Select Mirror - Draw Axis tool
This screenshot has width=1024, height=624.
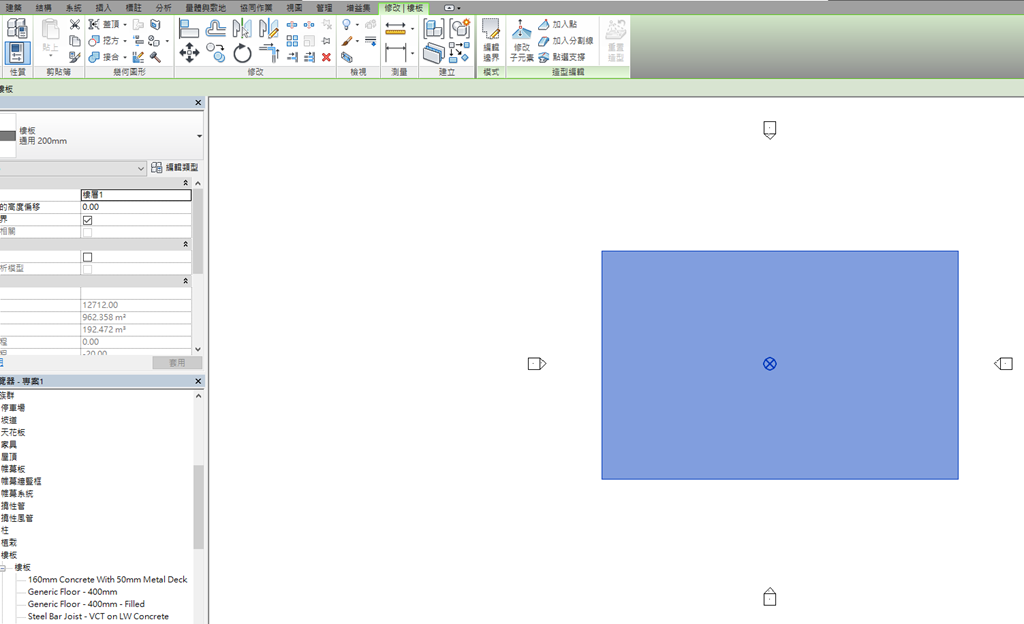tap(268, 28)
